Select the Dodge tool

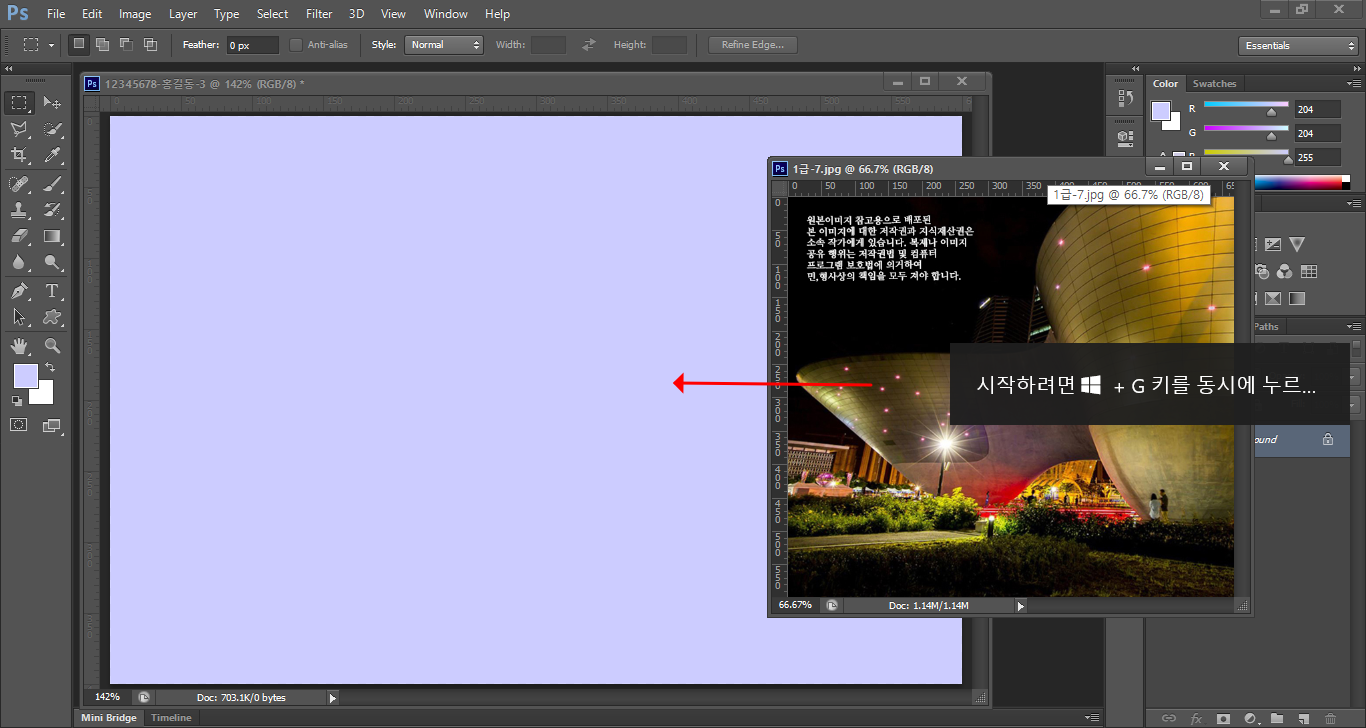click(52, 263)
